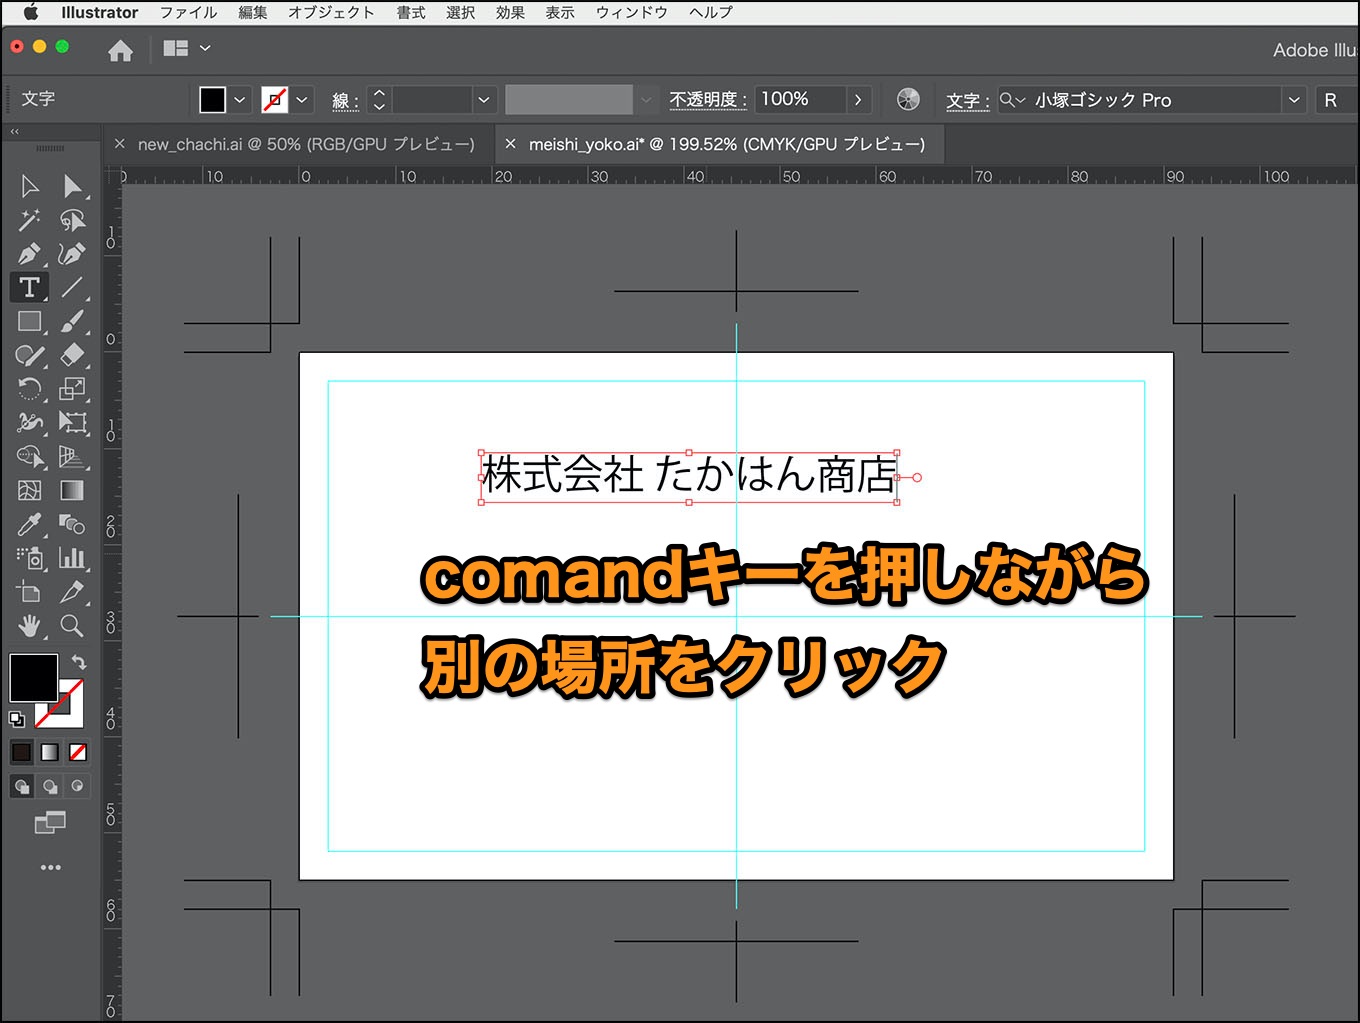Swap fill and stroke colors
Screen dimensions: 1360x1023
(78, 663)
